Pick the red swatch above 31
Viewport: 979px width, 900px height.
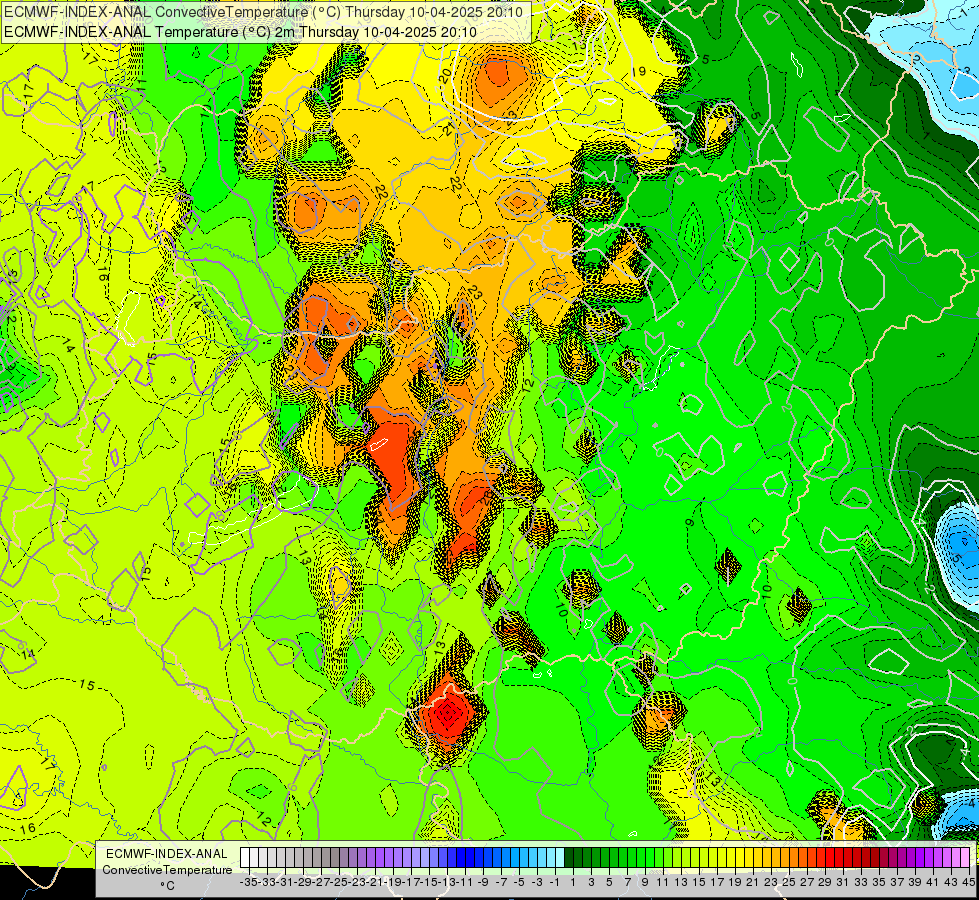(x=839, y=858)
